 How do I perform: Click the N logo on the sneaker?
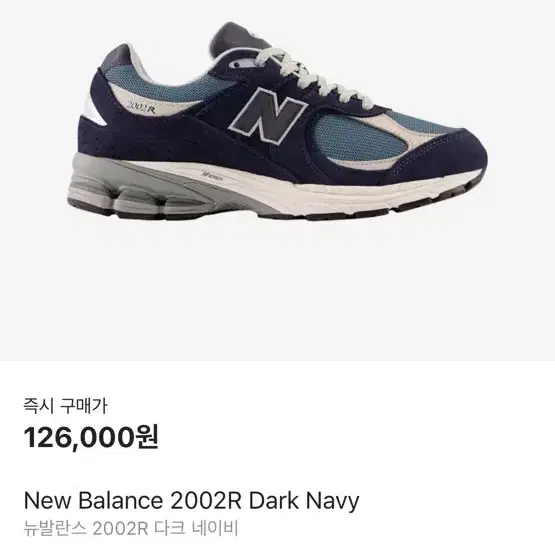coord(268,115)
